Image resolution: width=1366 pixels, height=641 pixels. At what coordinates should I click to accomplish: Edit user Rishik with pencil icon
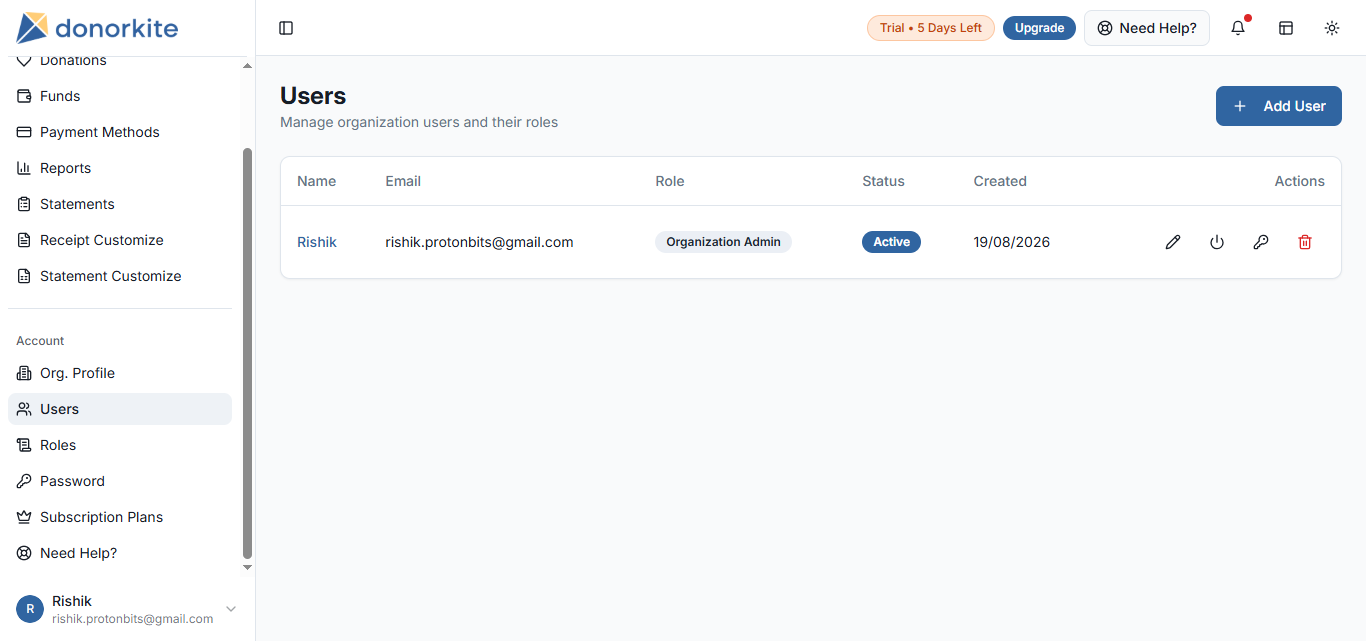pos(1173,242)
